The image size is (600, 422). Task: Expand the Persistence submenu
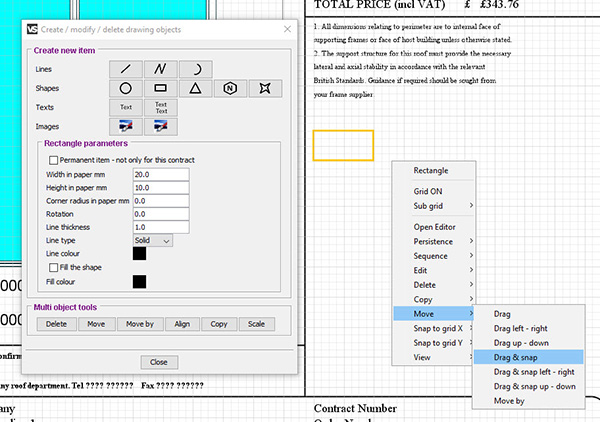[x=434, y=241]
